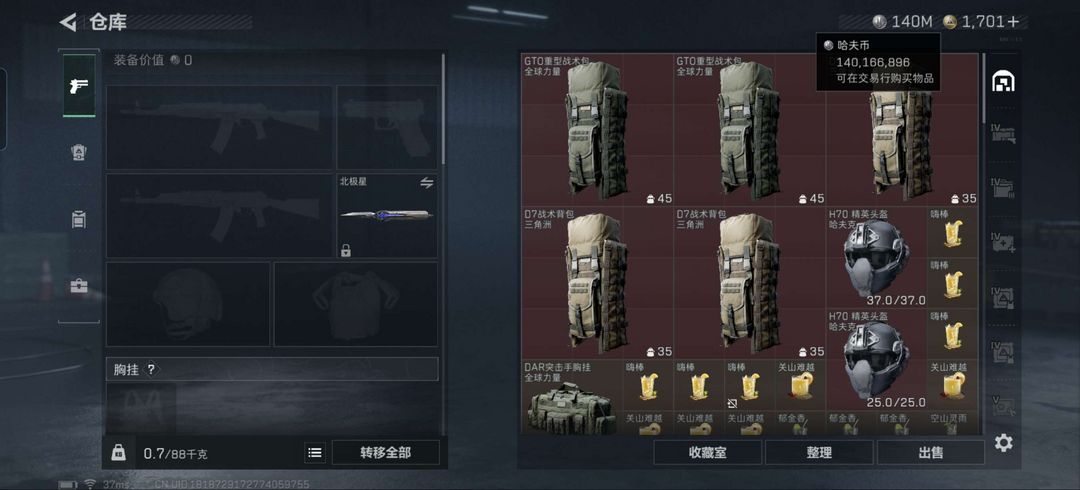1080x490 pixels.
Task: Select the weapons pistol tab in left sidebar
Action: 79,85
